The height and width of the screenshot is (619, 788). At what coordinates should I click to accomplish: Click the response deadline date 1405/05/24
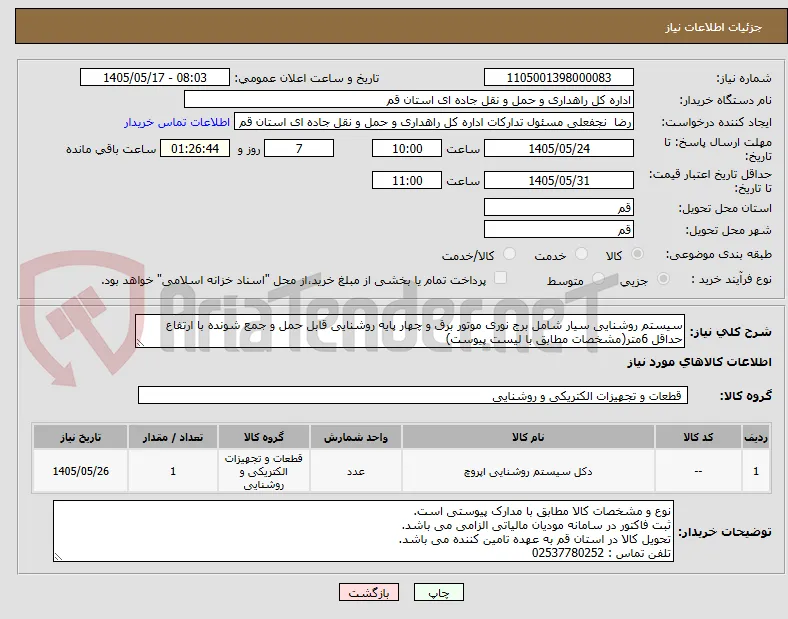(559, 149)
